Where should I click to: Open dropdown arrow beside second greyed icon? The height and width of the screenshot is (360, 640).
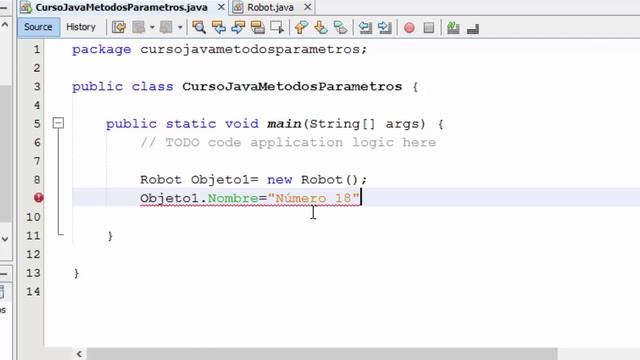tap(180, 27)
